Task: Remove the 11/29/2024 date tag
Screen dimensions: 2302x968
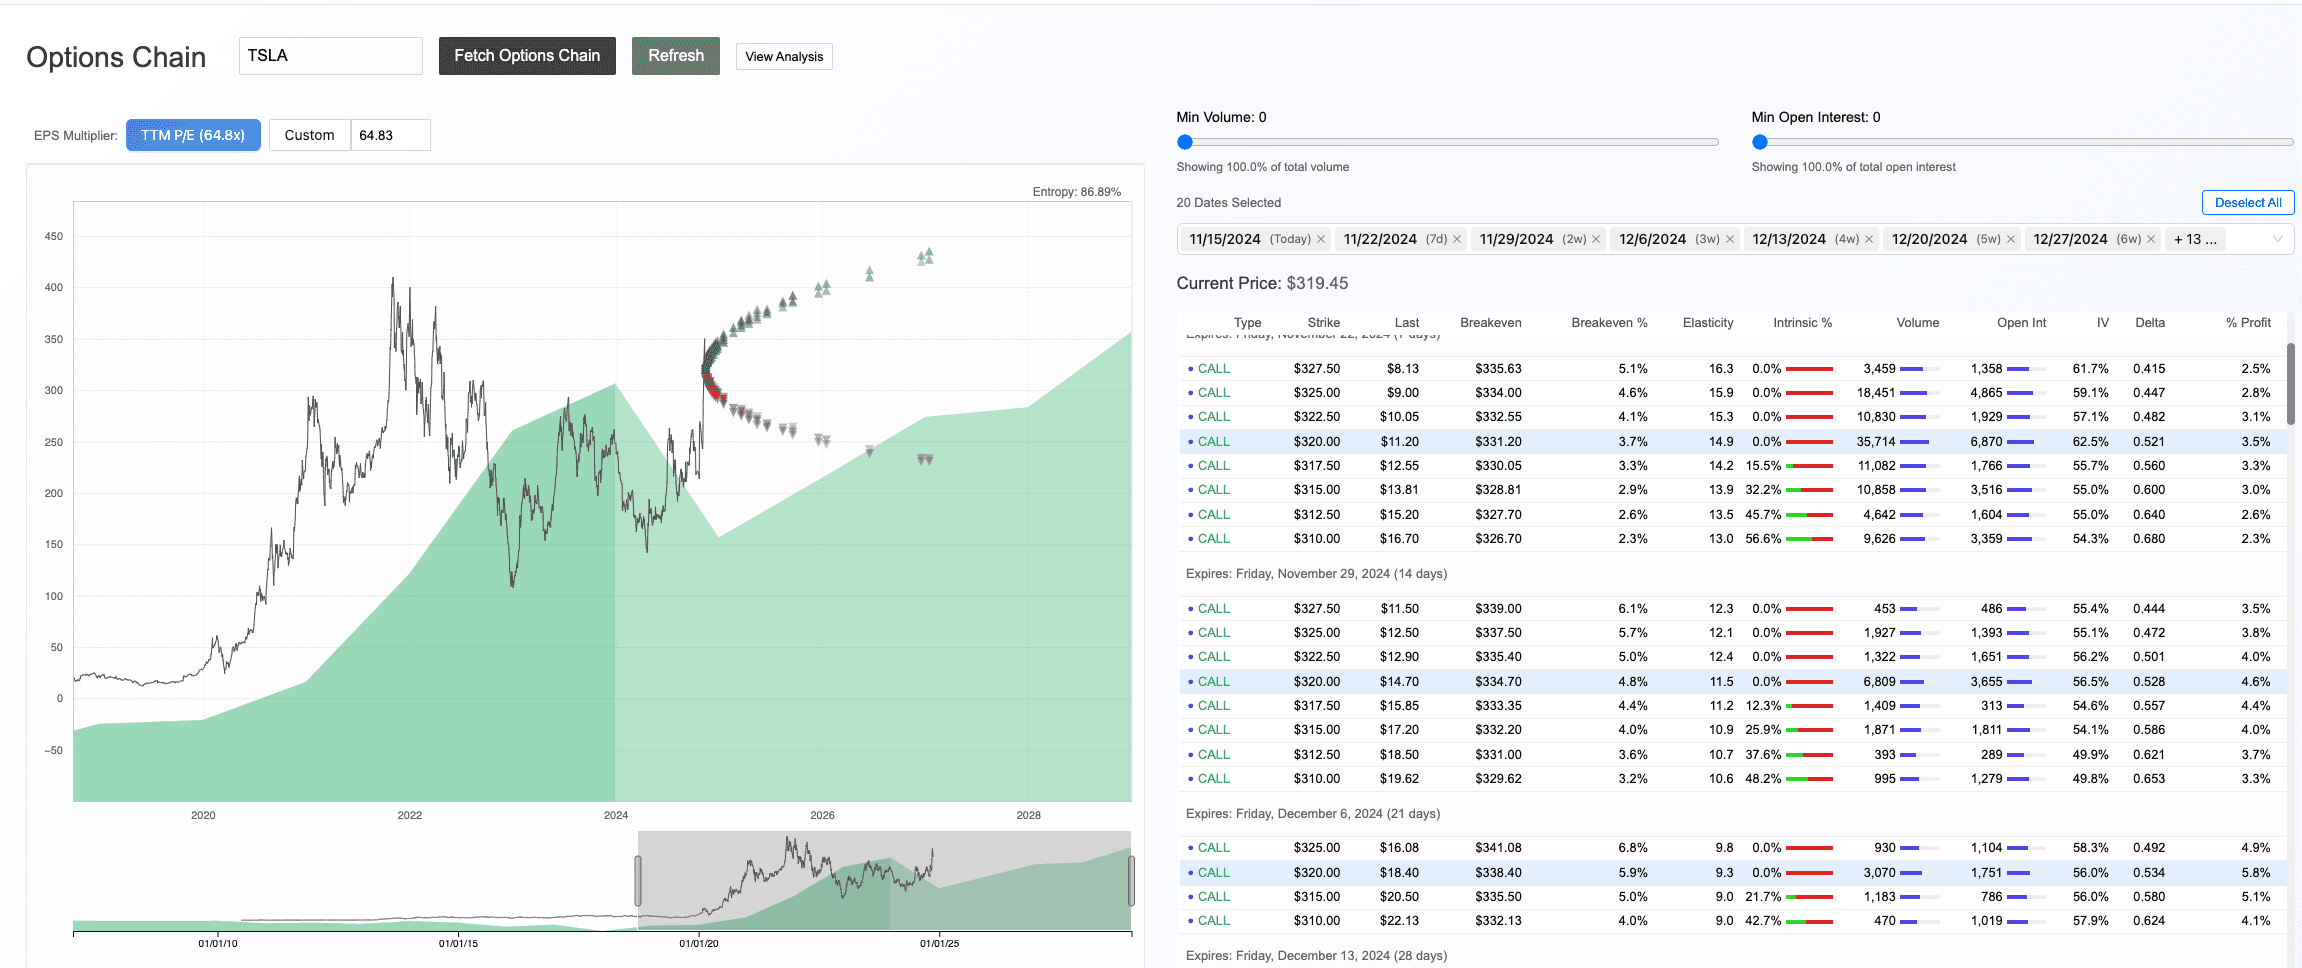Action: [1596, 240]
